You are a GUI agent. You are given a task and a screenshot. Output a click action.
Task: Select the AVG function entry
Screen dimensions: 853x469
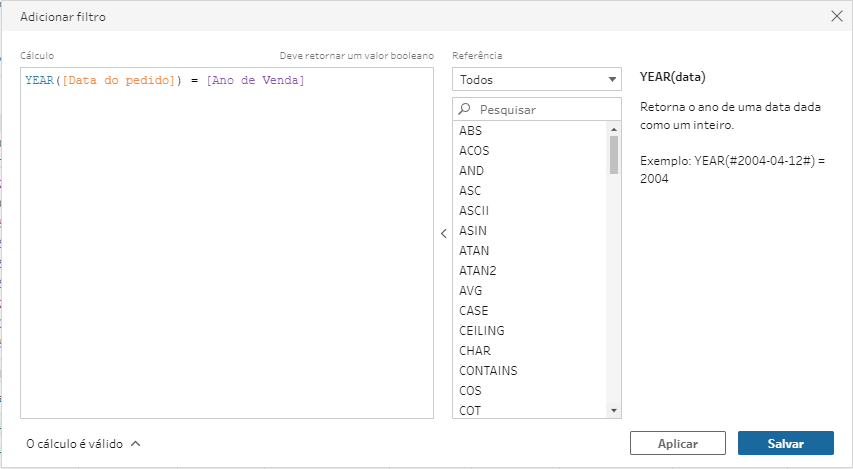(471, 291)
